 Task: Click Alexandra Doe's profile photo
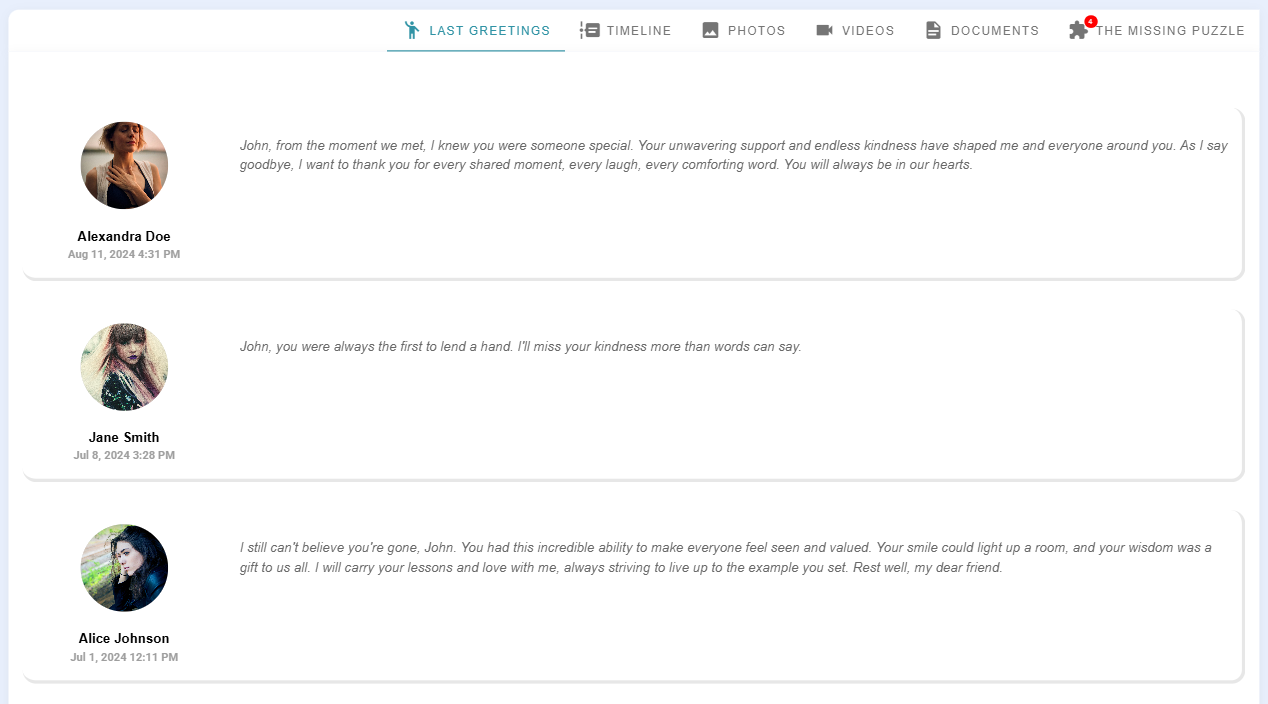[x=124, y=165]
